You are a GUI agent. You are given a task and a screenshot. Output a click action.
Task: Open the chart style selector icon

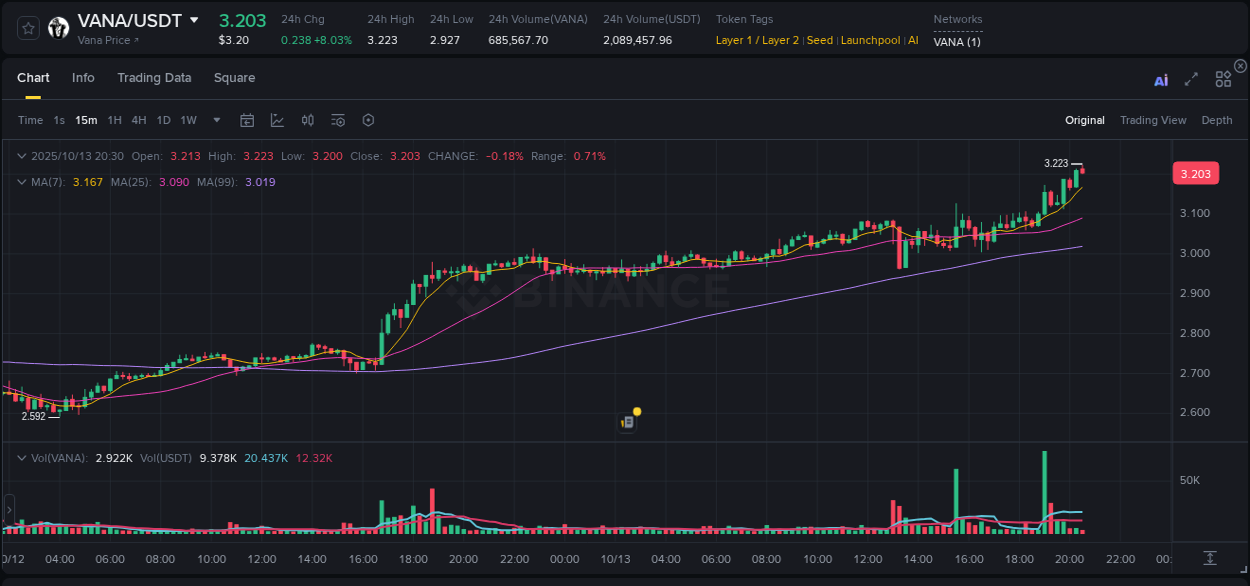pos(276,119)
